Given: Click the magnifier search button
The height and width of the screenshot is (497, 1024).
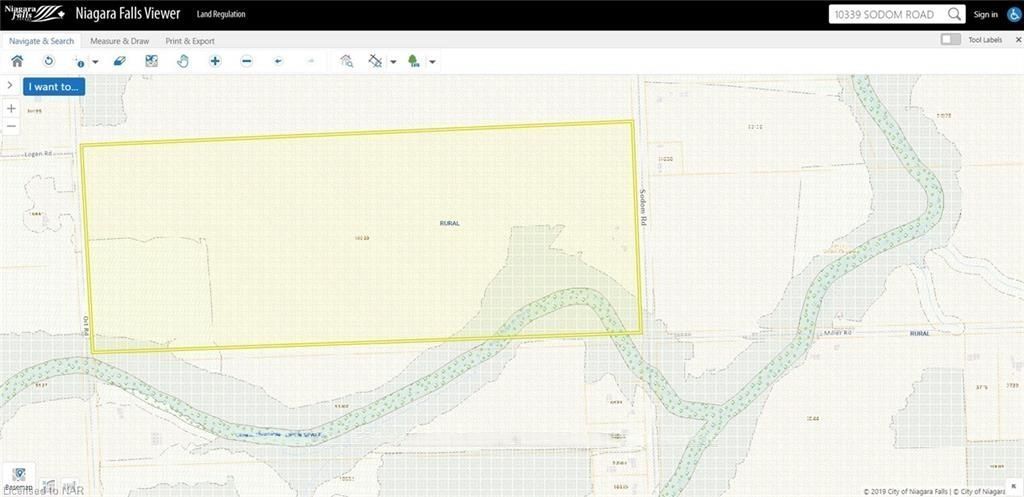Looking at the screenshot, I should click(955, 14).
